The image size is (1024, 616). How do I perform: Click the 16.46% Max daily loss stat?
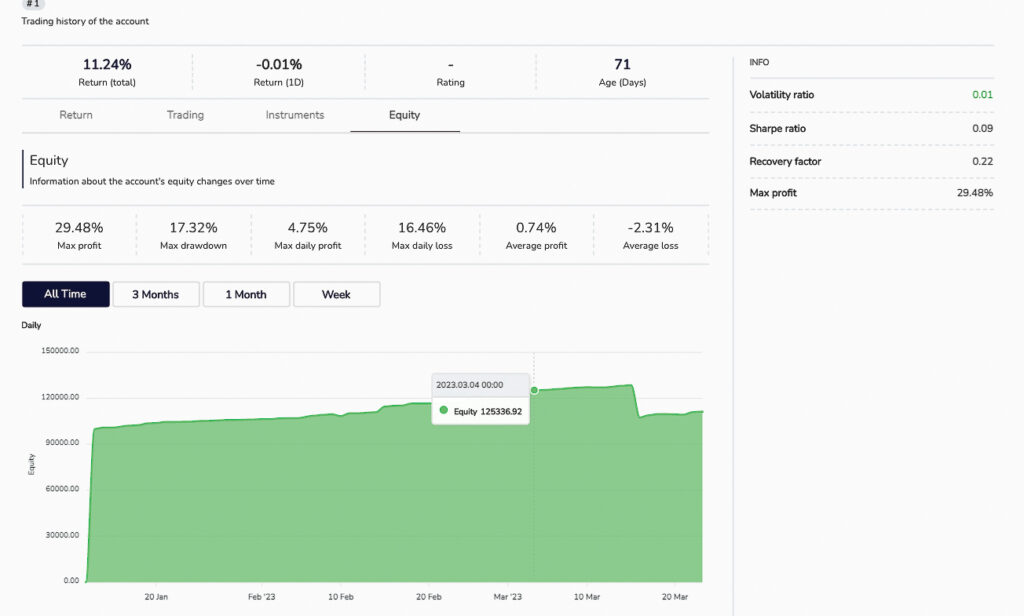pos(422,235)
